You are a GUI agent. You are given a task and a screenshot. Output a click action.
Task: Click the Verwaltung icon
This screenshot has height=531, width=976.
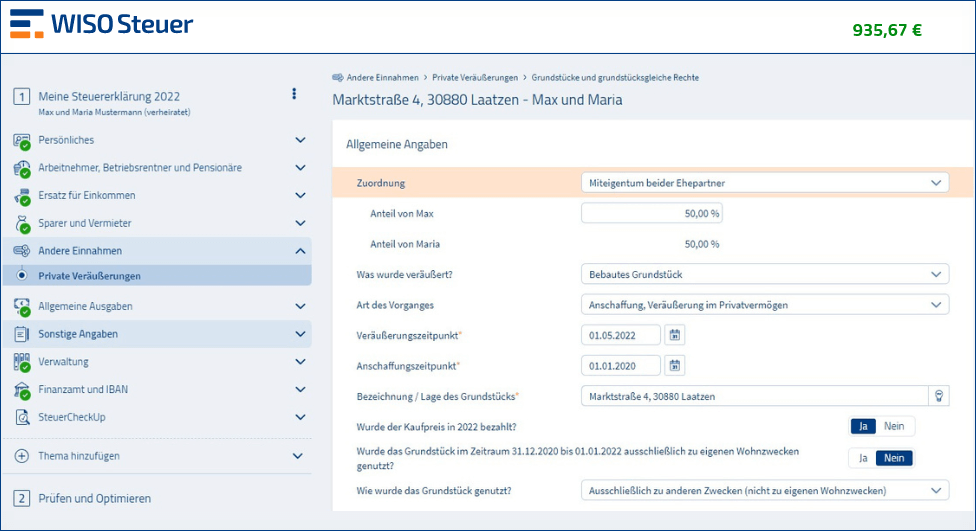click(22, 362)
